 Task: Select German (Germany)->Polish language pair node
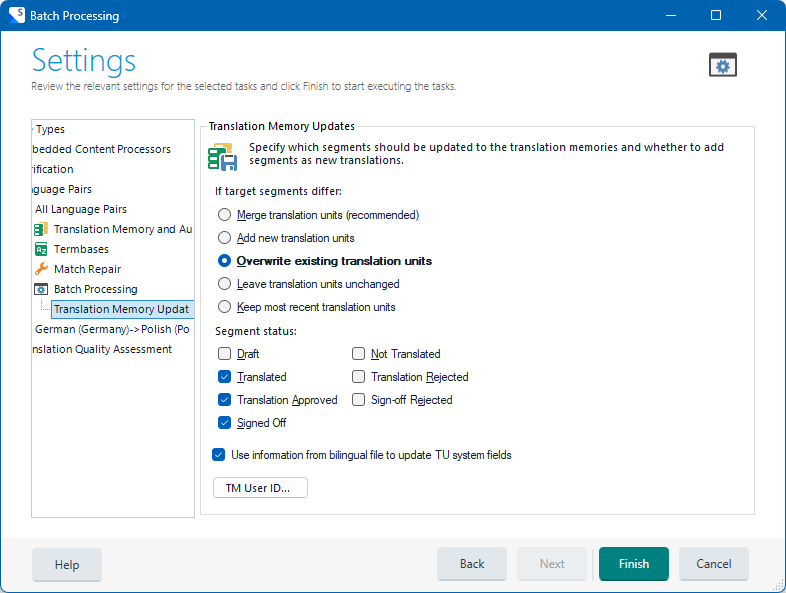click(x=112, y=329)
